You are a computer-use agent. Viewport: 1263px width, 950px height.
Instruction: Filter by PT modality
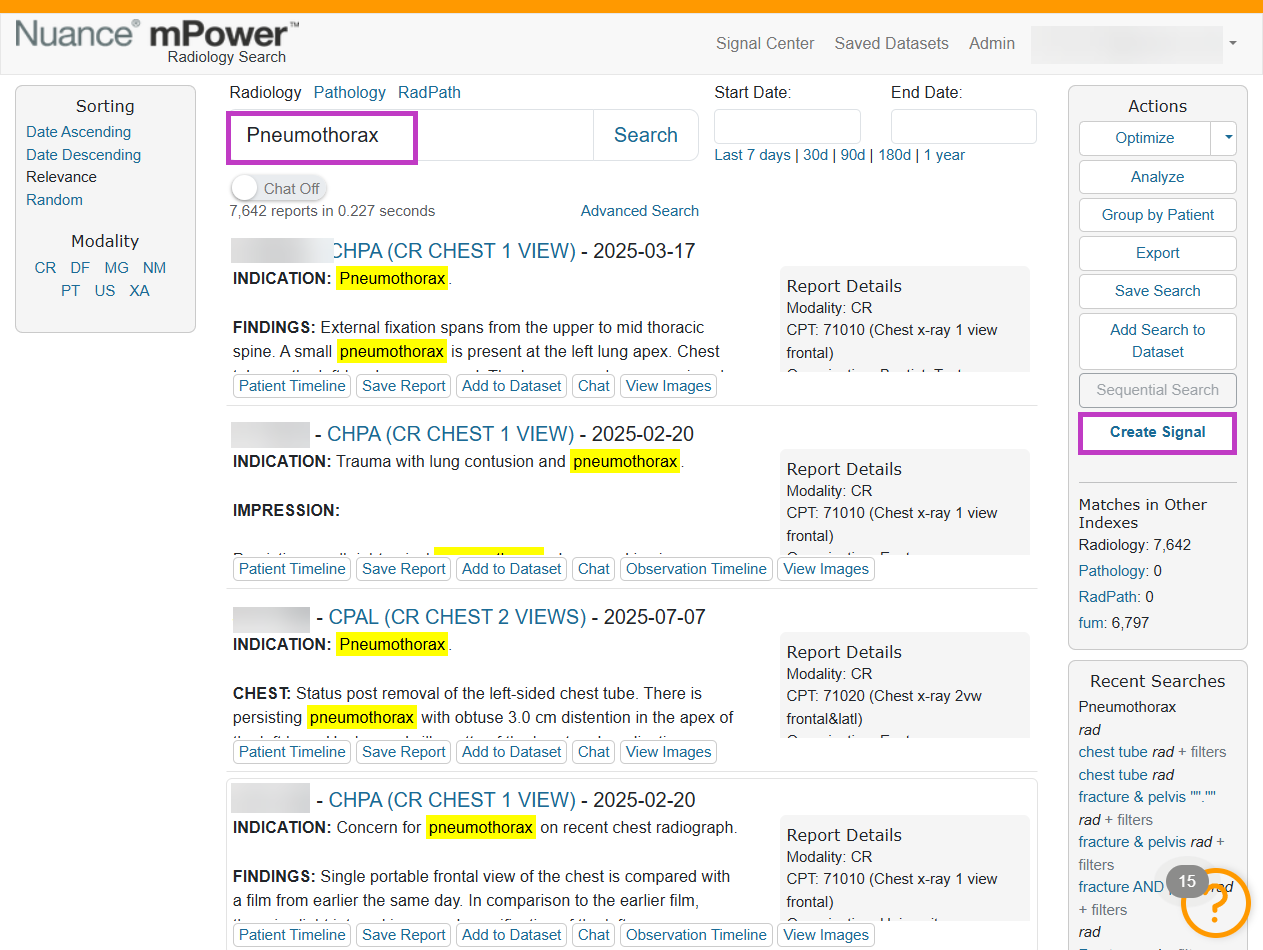pyautogui.click(x=70, y=291)
